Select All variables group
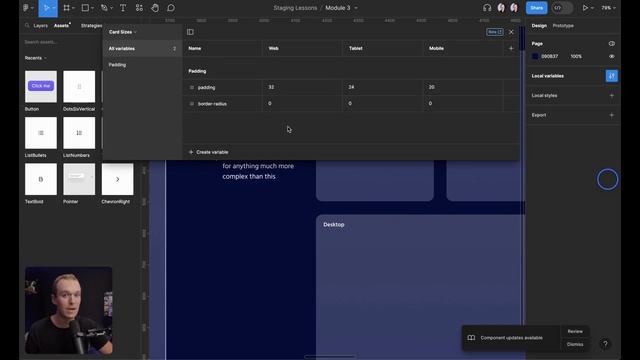Screen dimensions: 640x360 point(142,49)
